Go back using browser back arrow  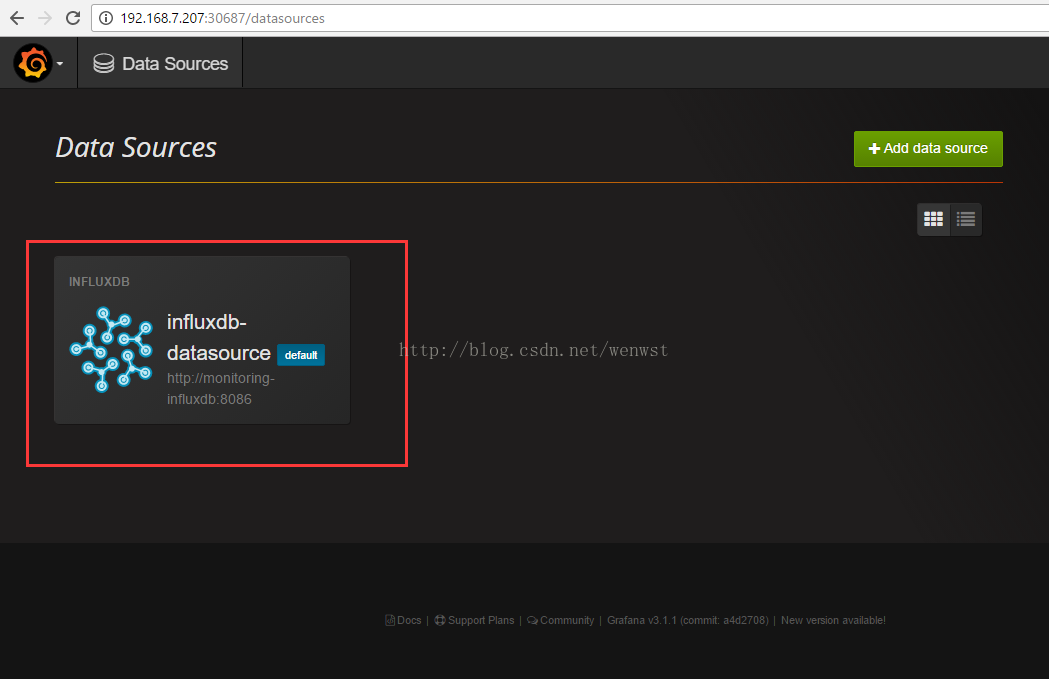[17, 18]
